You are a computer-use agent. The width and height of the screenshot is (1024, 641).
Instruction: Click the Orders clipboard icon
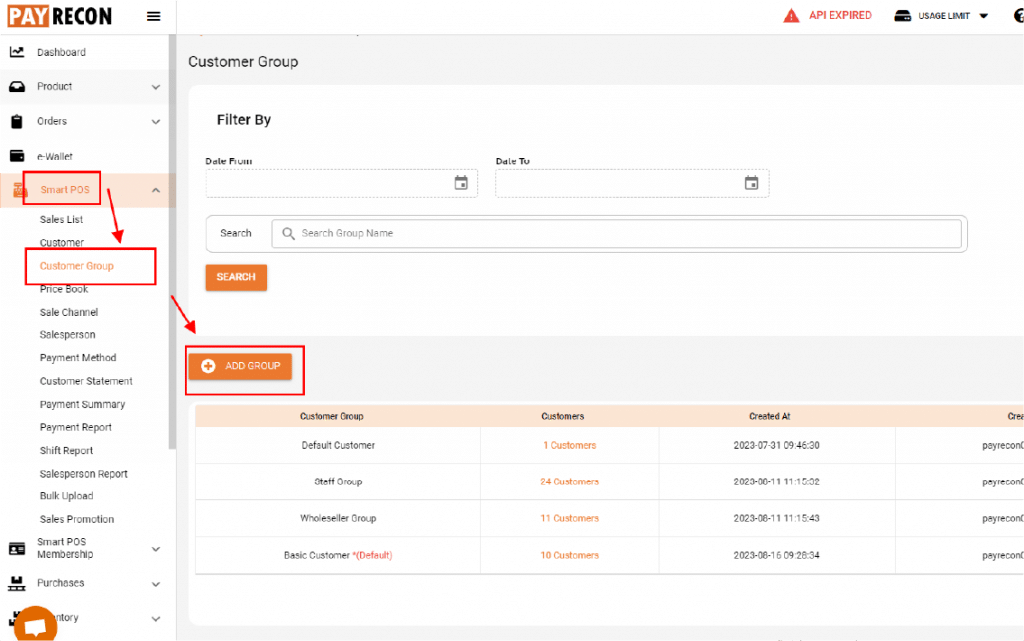coord(17,121)
